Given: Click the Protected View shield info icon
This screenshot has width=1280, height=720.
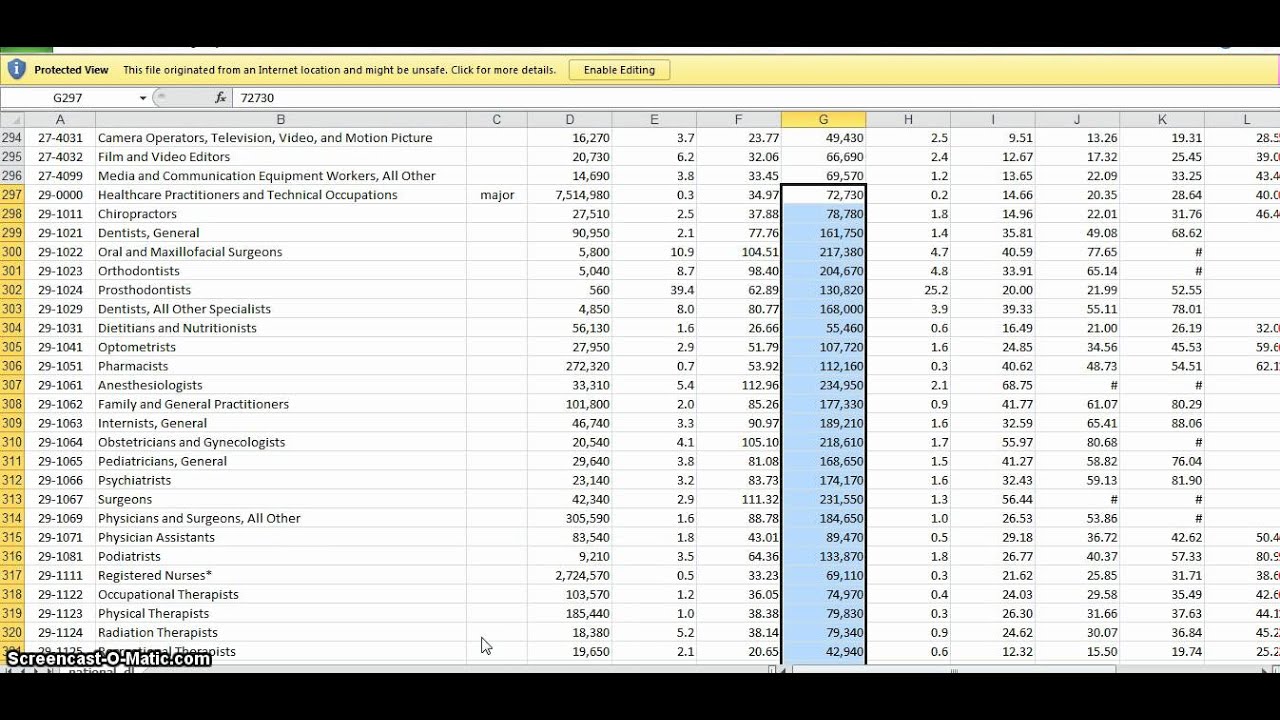Looking at the screenshot, I should [x=16, y=69].
